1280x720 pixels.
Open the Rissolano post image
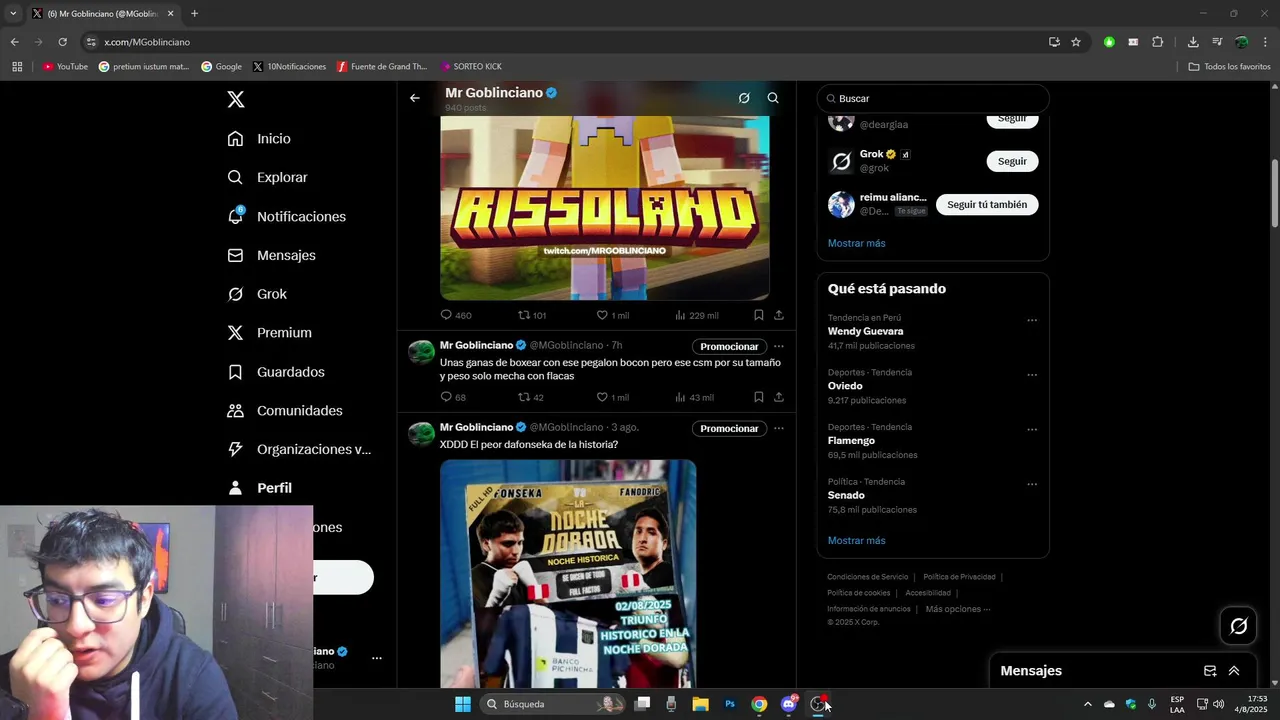pyautogui.click(x=605, y=208)
